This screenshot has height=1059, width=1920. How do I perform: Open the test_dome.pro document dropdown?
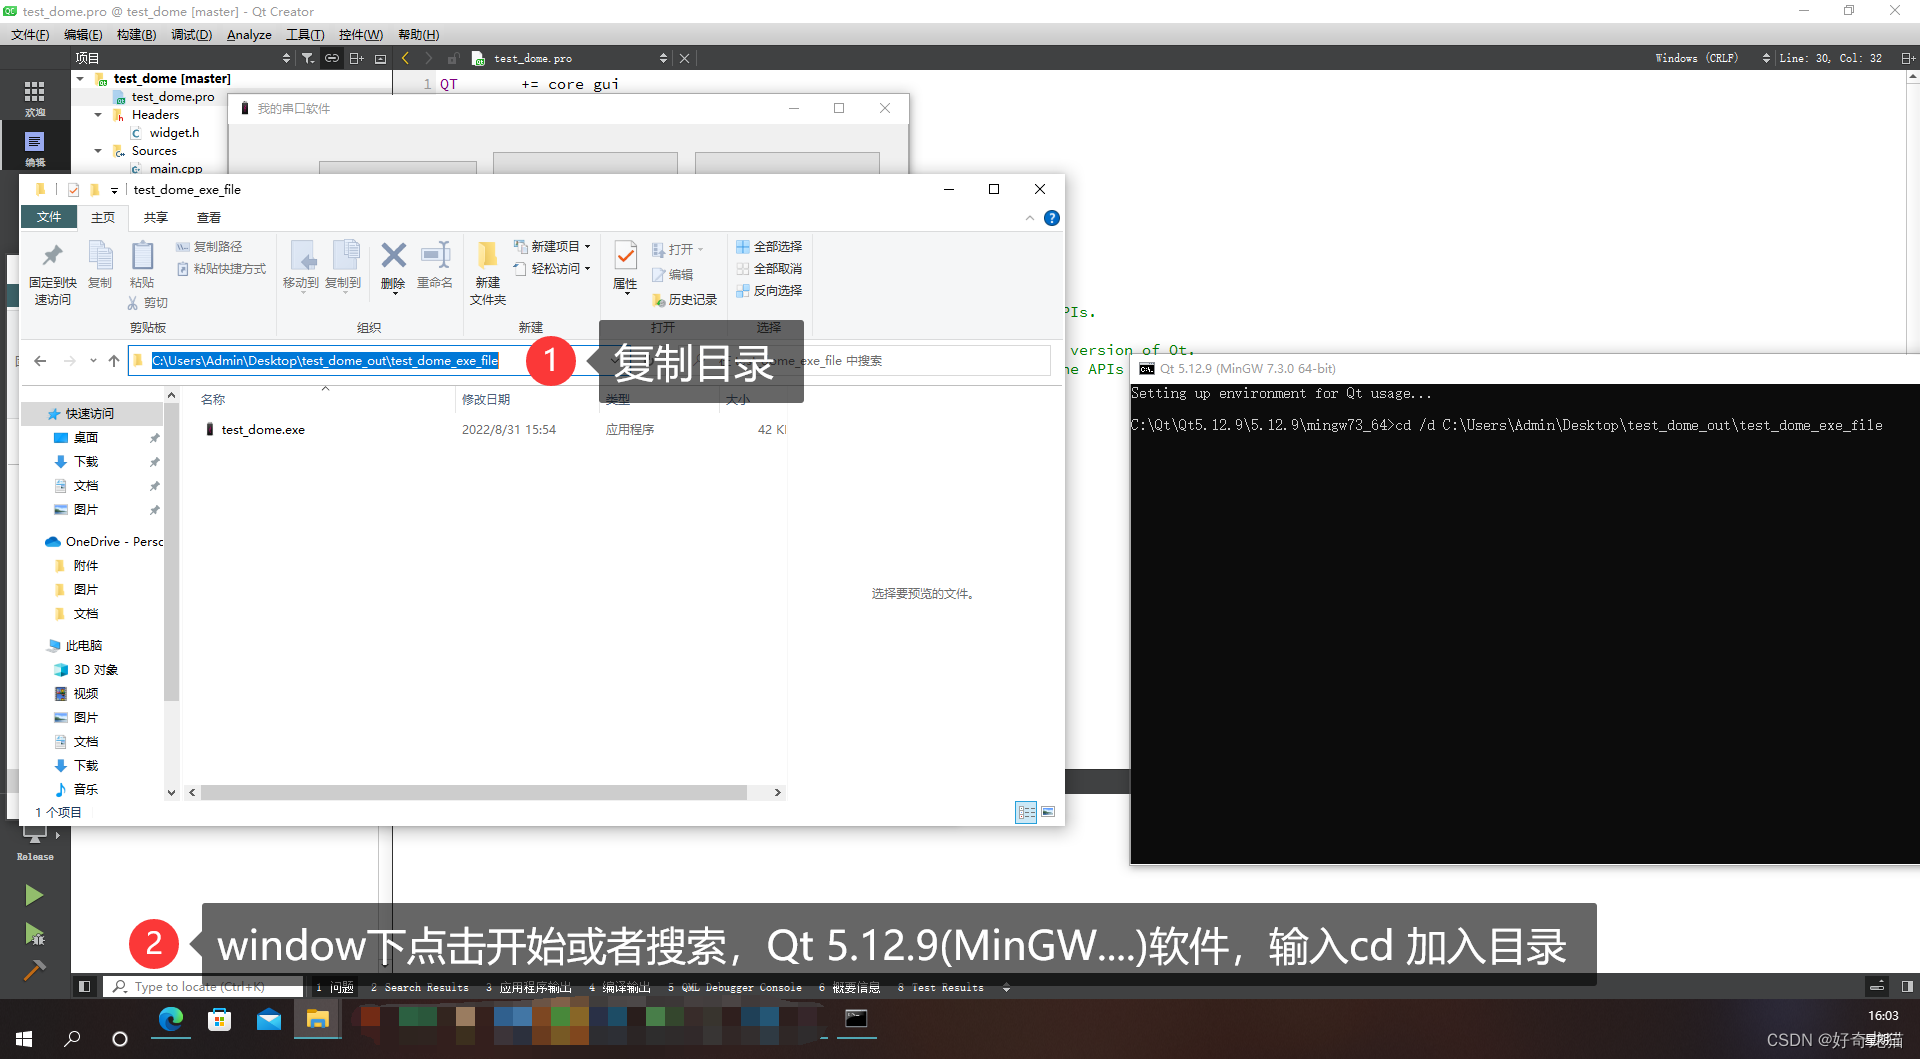pyautogui.click(x=663, y=58)
